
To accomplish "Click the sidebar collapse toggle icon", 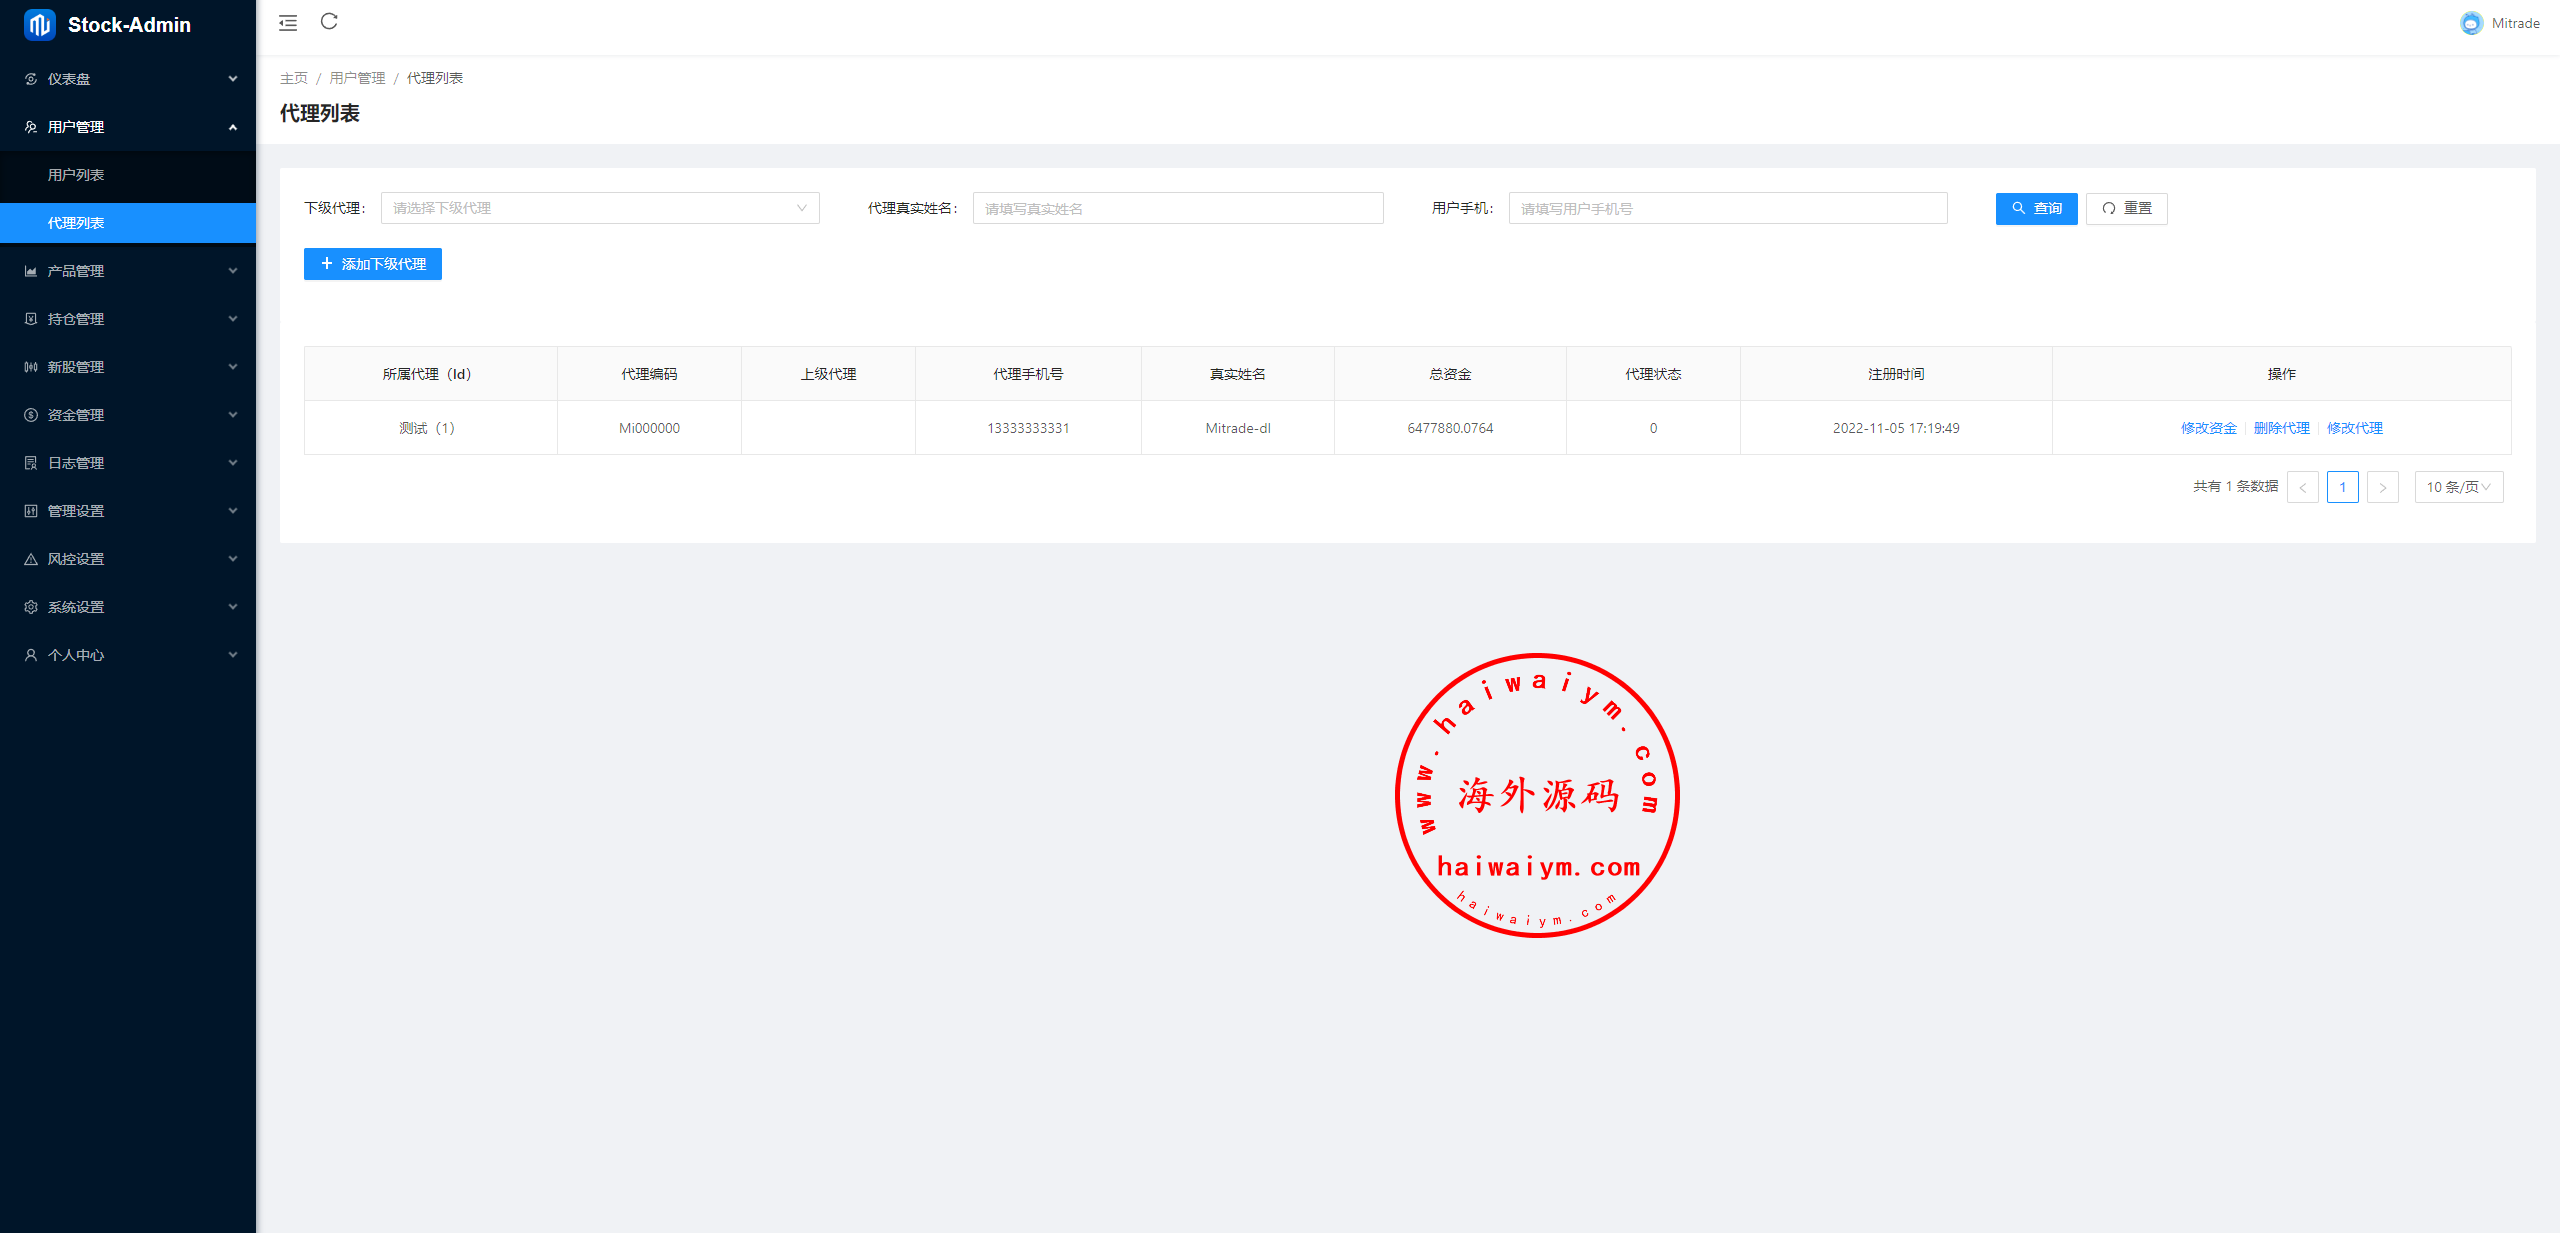I will pyautogui.click(x=288, y=23).
